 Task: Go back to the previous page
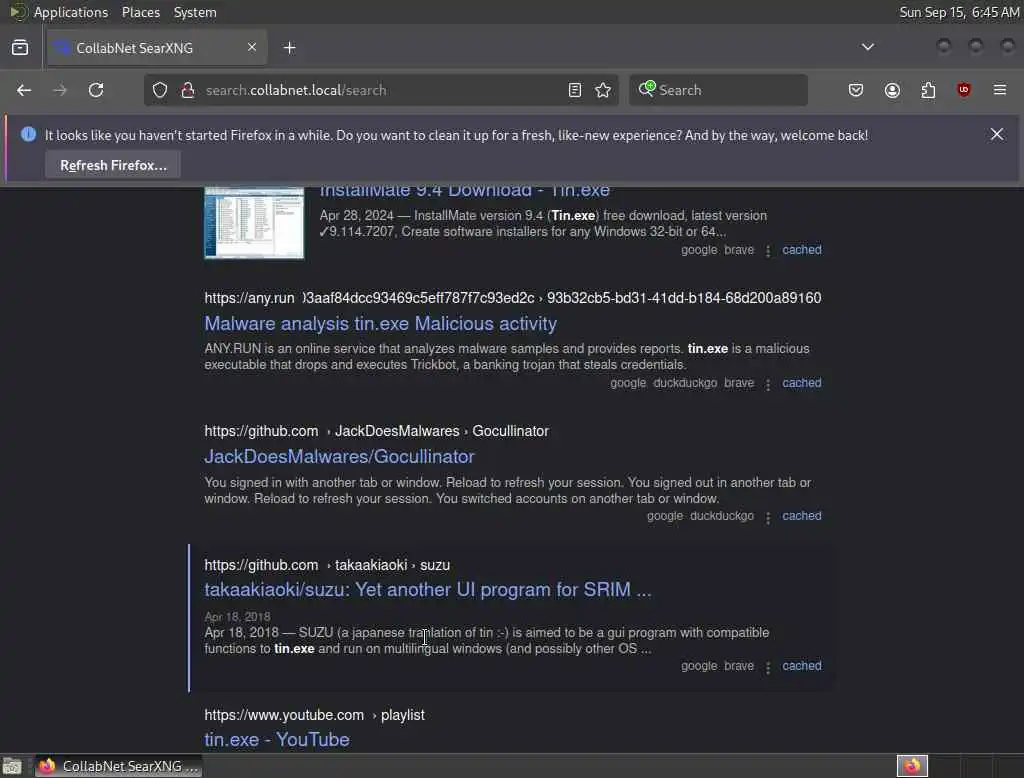pyautogui.click(x=24, y=90)
